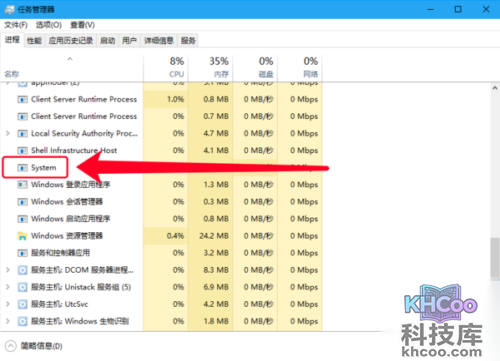Switch to the 启动 tab

[108, 41]
